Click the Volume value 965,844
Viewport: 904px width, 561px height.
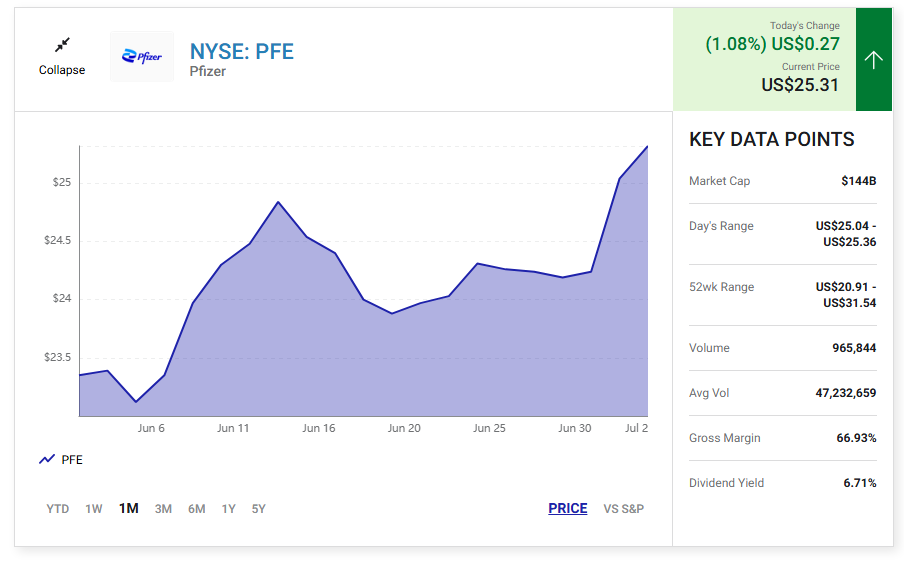coord(854,348)
